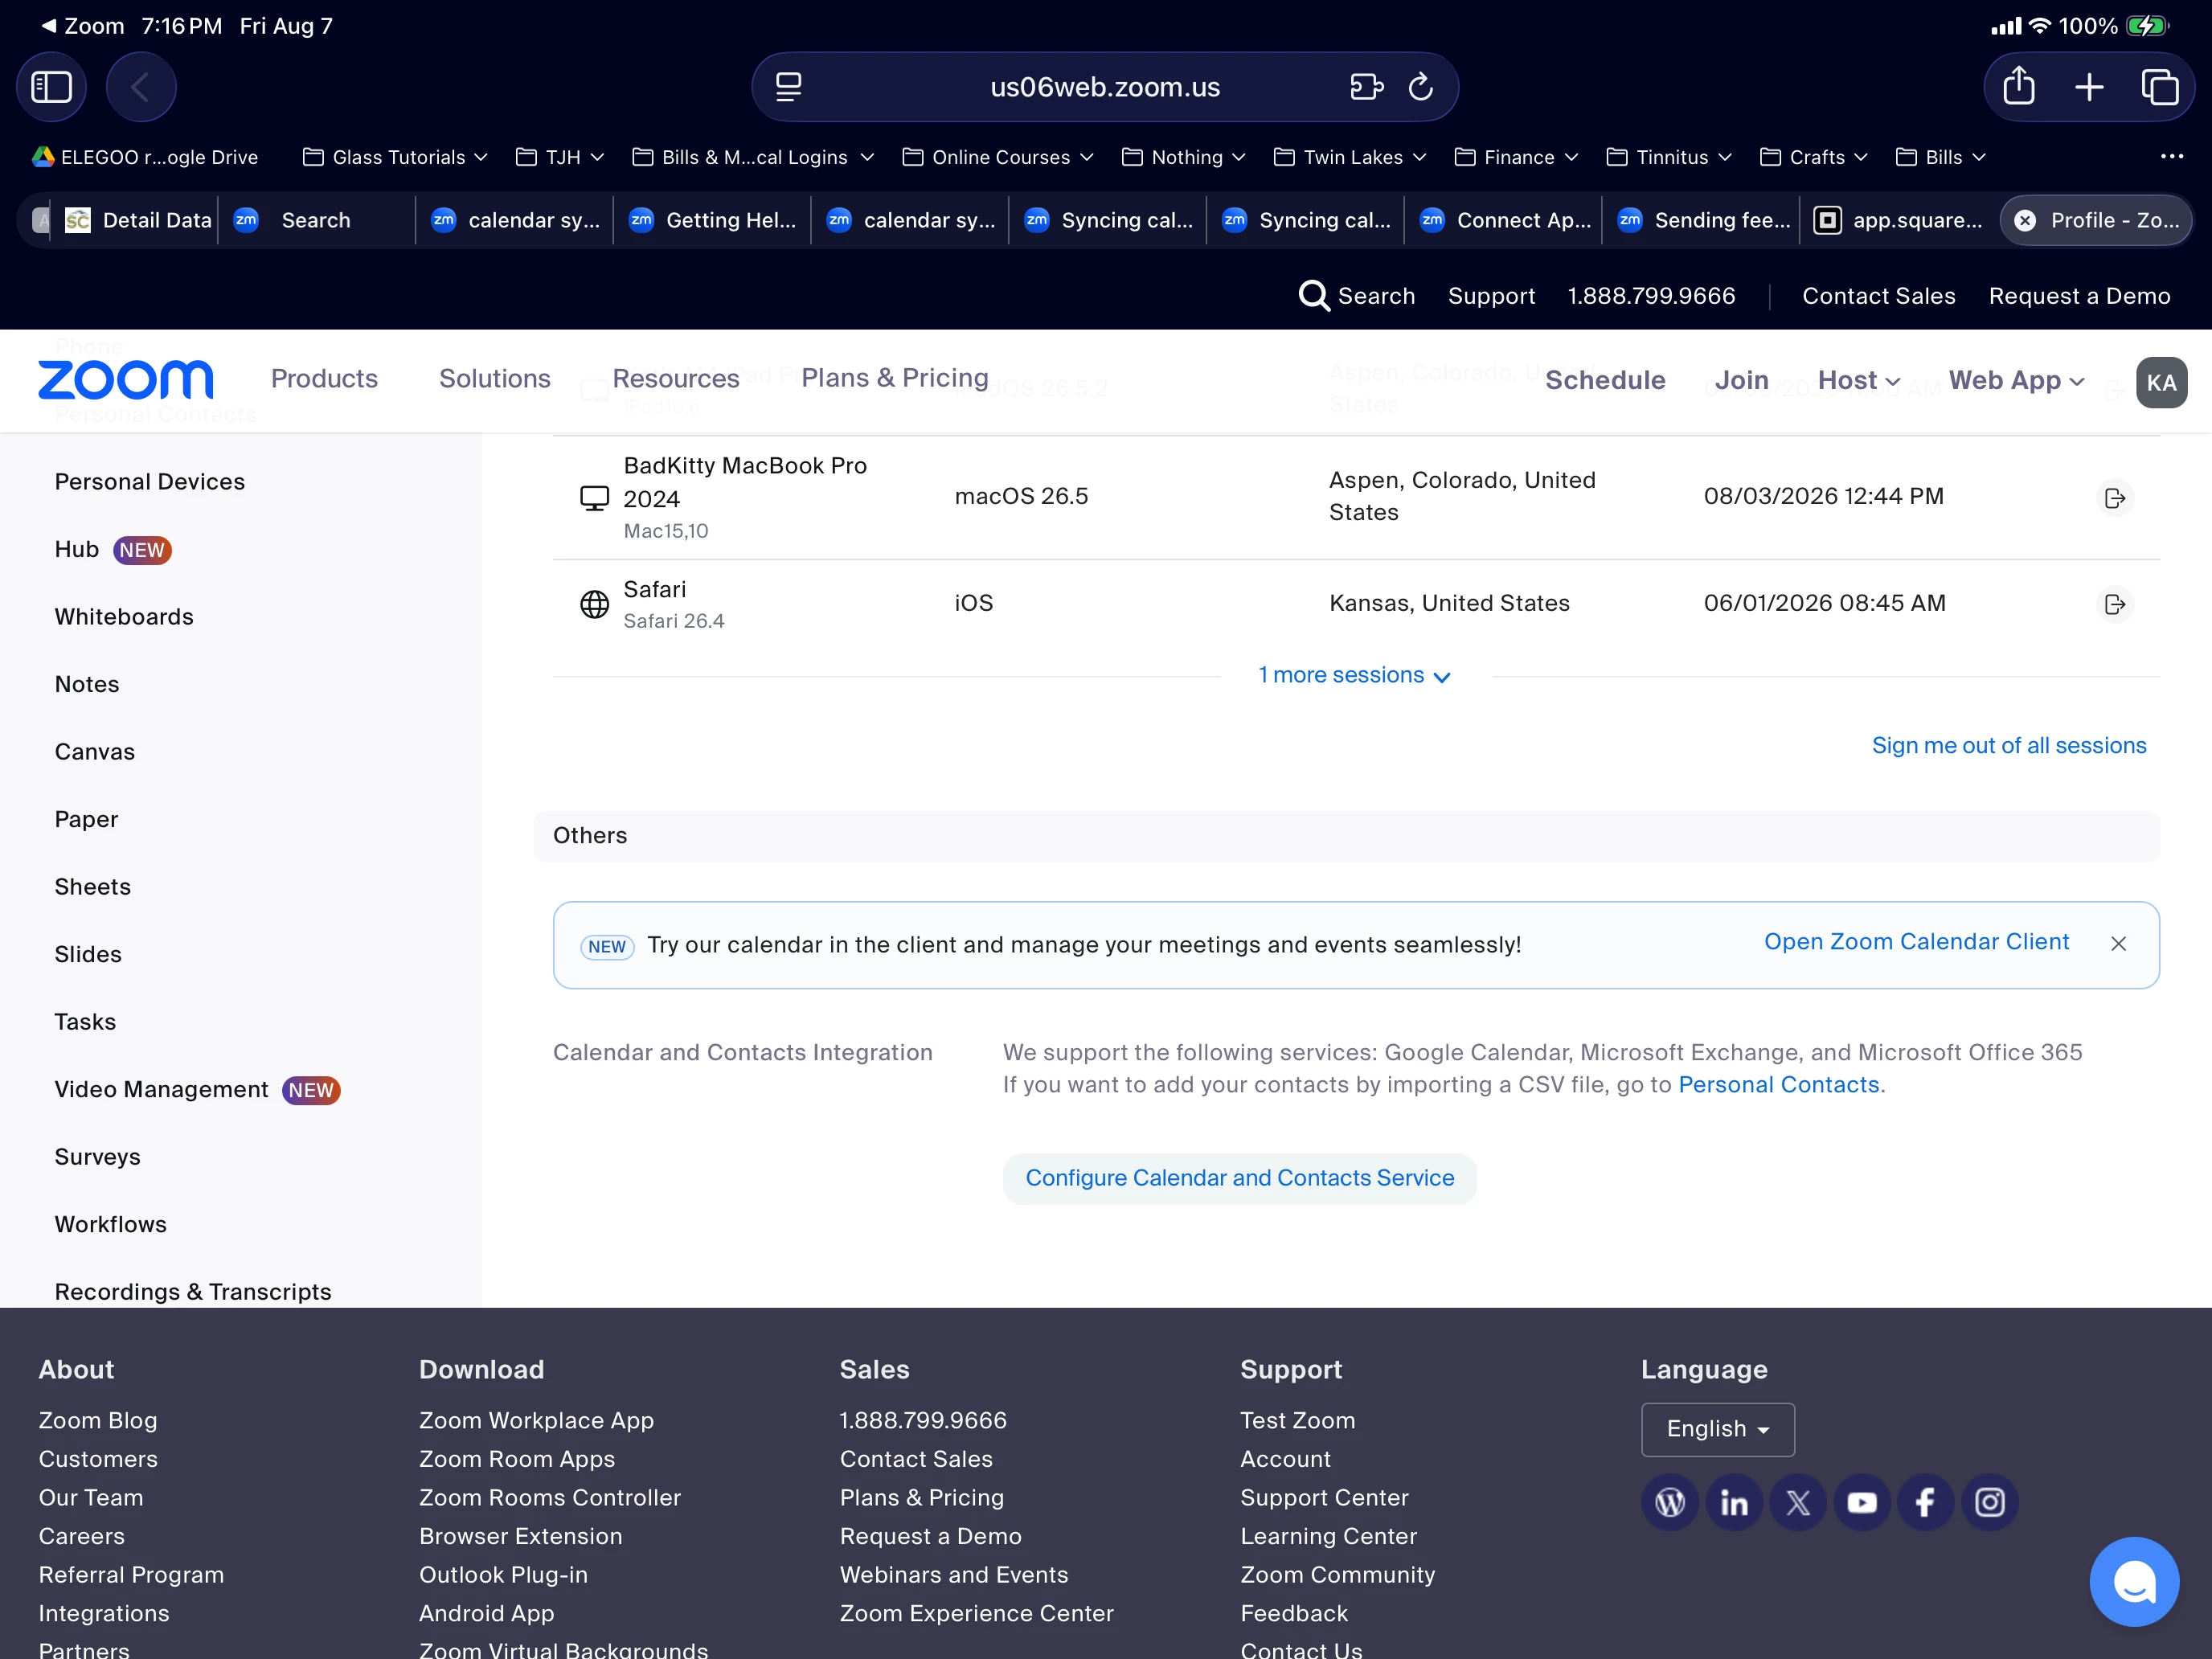Open the Host dropdown

pos(1859,380)
